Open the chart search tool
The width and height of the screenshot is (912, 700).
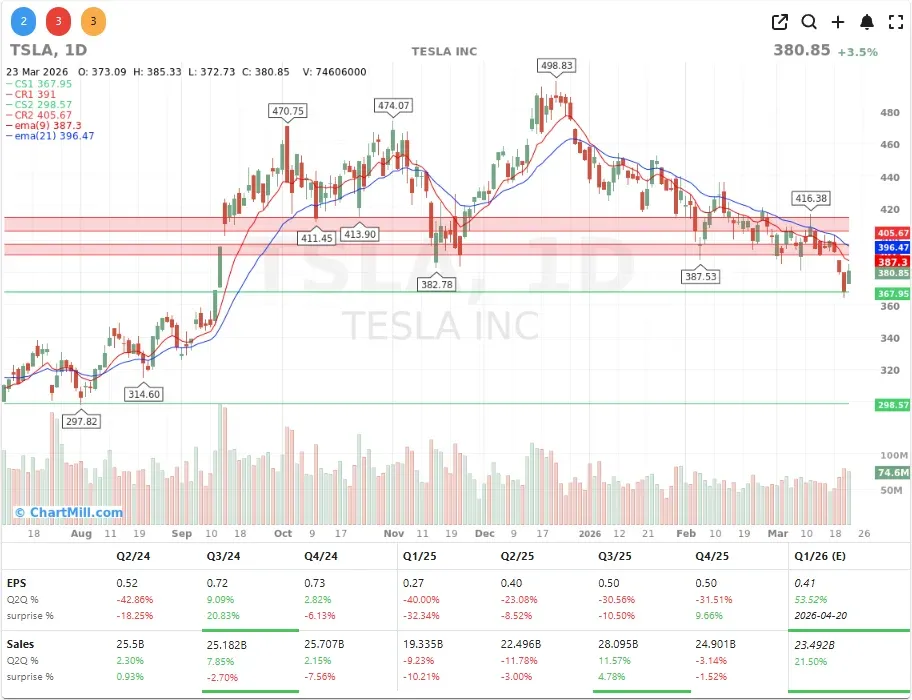coord(809,21)
